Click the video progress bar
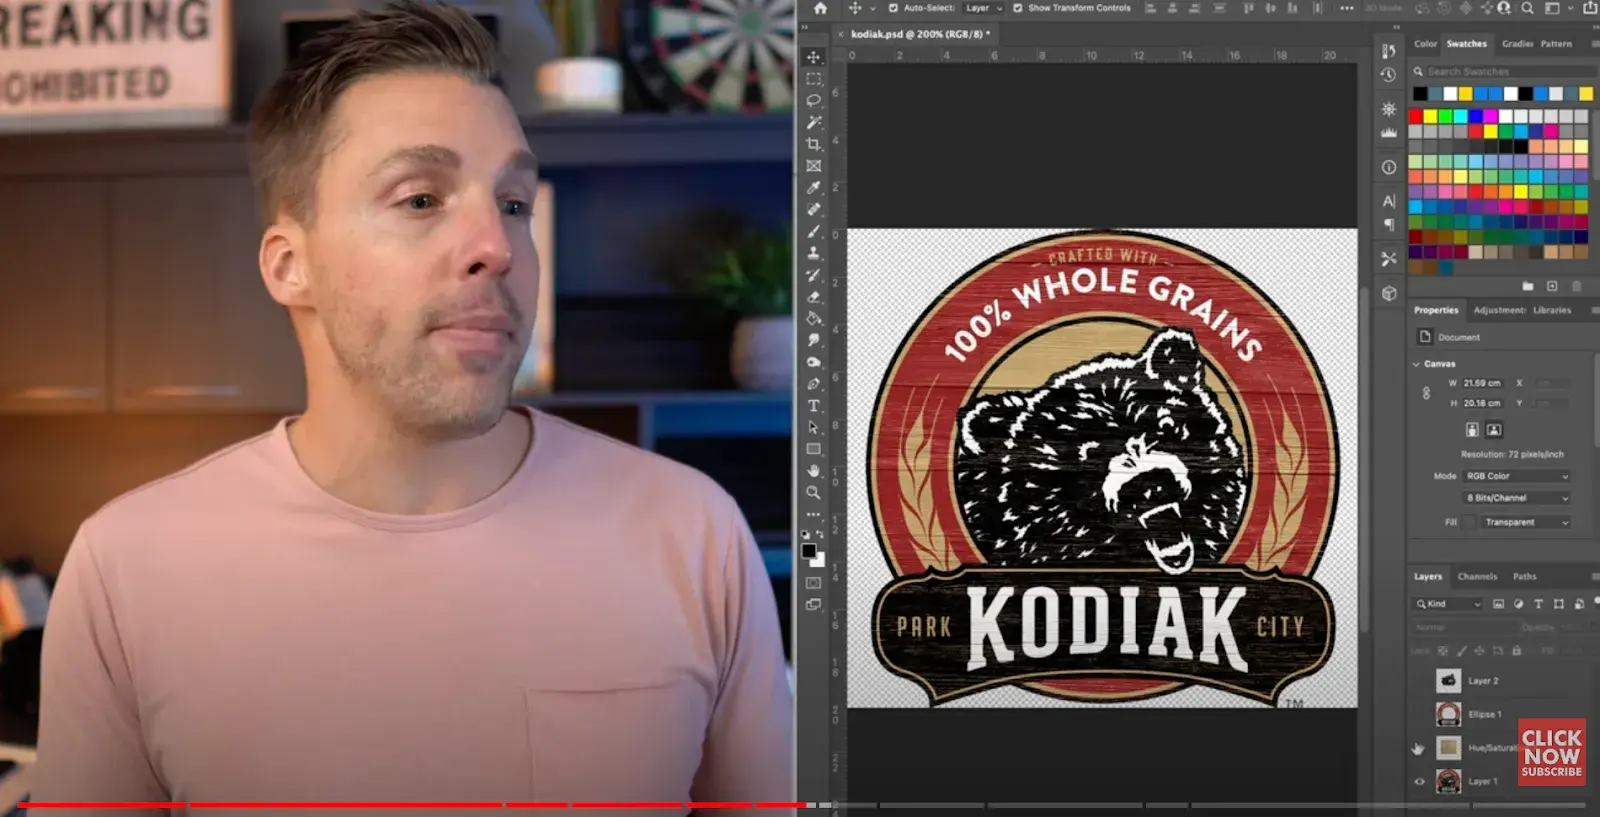 pyautogui.click(x=800, y=805)
